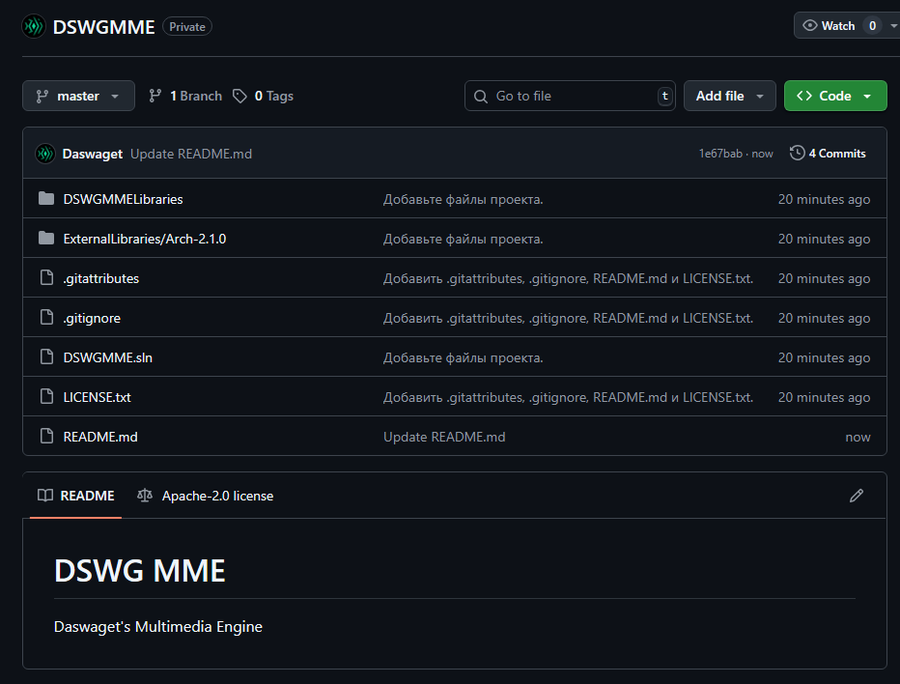Image resolution: width=900 pixels, height=684 pixels.
Task: Open the Watch options dropdown arrow
Action: click(x=893, y=26)
